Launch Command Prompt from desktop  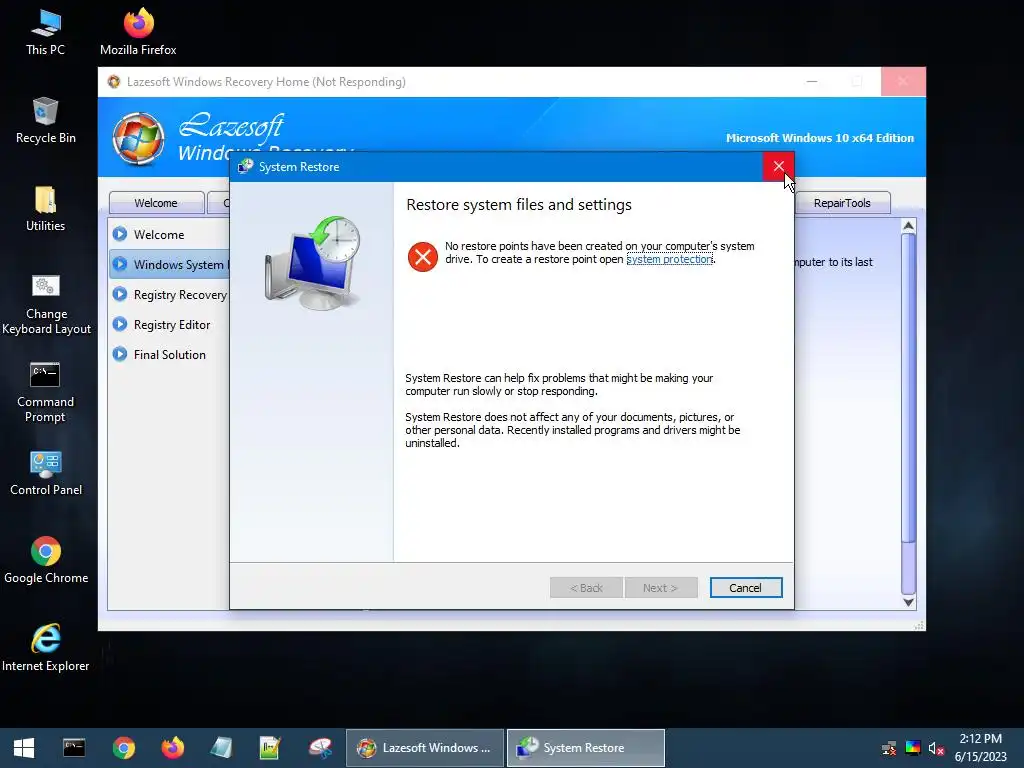[45, 392]
